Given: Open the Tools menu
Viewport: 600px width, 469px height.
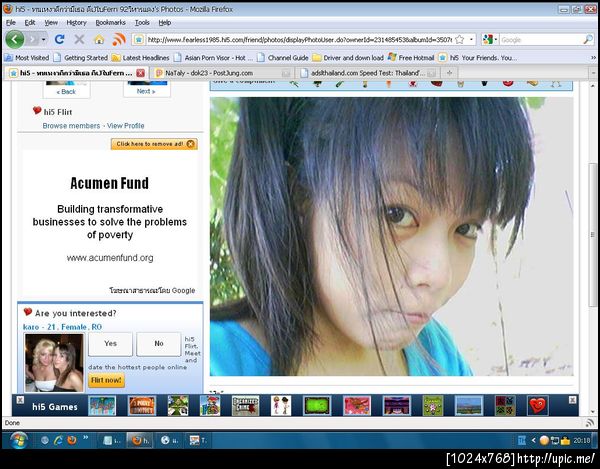Looking at the screenshot, I should (142, 23).
